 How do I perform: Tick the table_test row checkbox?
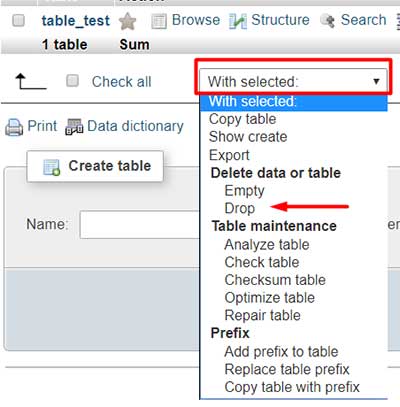pyautogui.click(x=18, y=20)
